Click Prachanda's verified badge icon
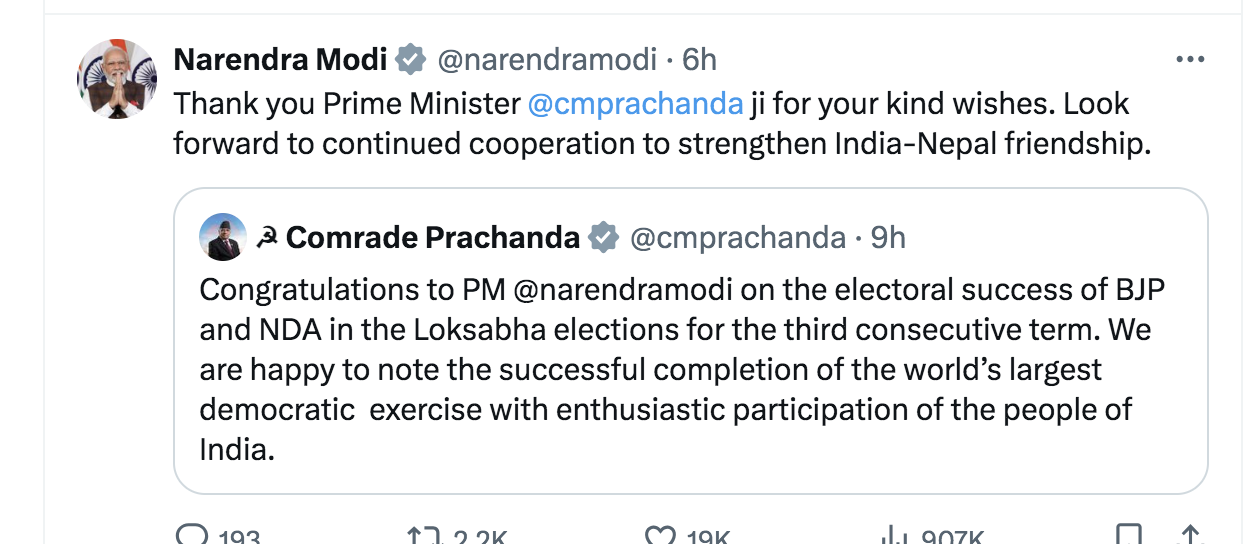This screenshot has width=1252, height=544. 603,237
